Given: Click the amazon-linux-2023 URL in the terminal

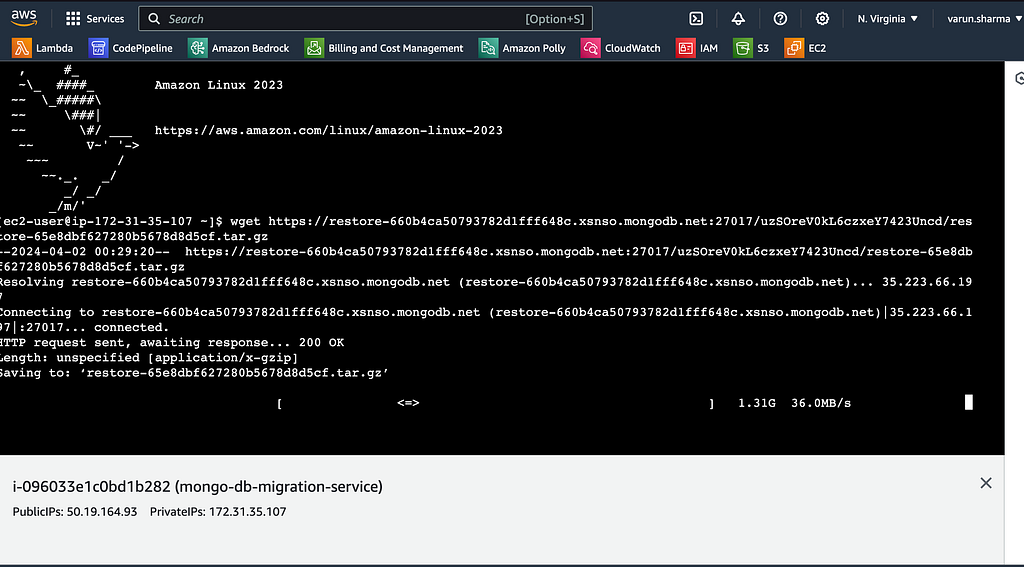Looking at the screenshot, I should coord(328,130).
